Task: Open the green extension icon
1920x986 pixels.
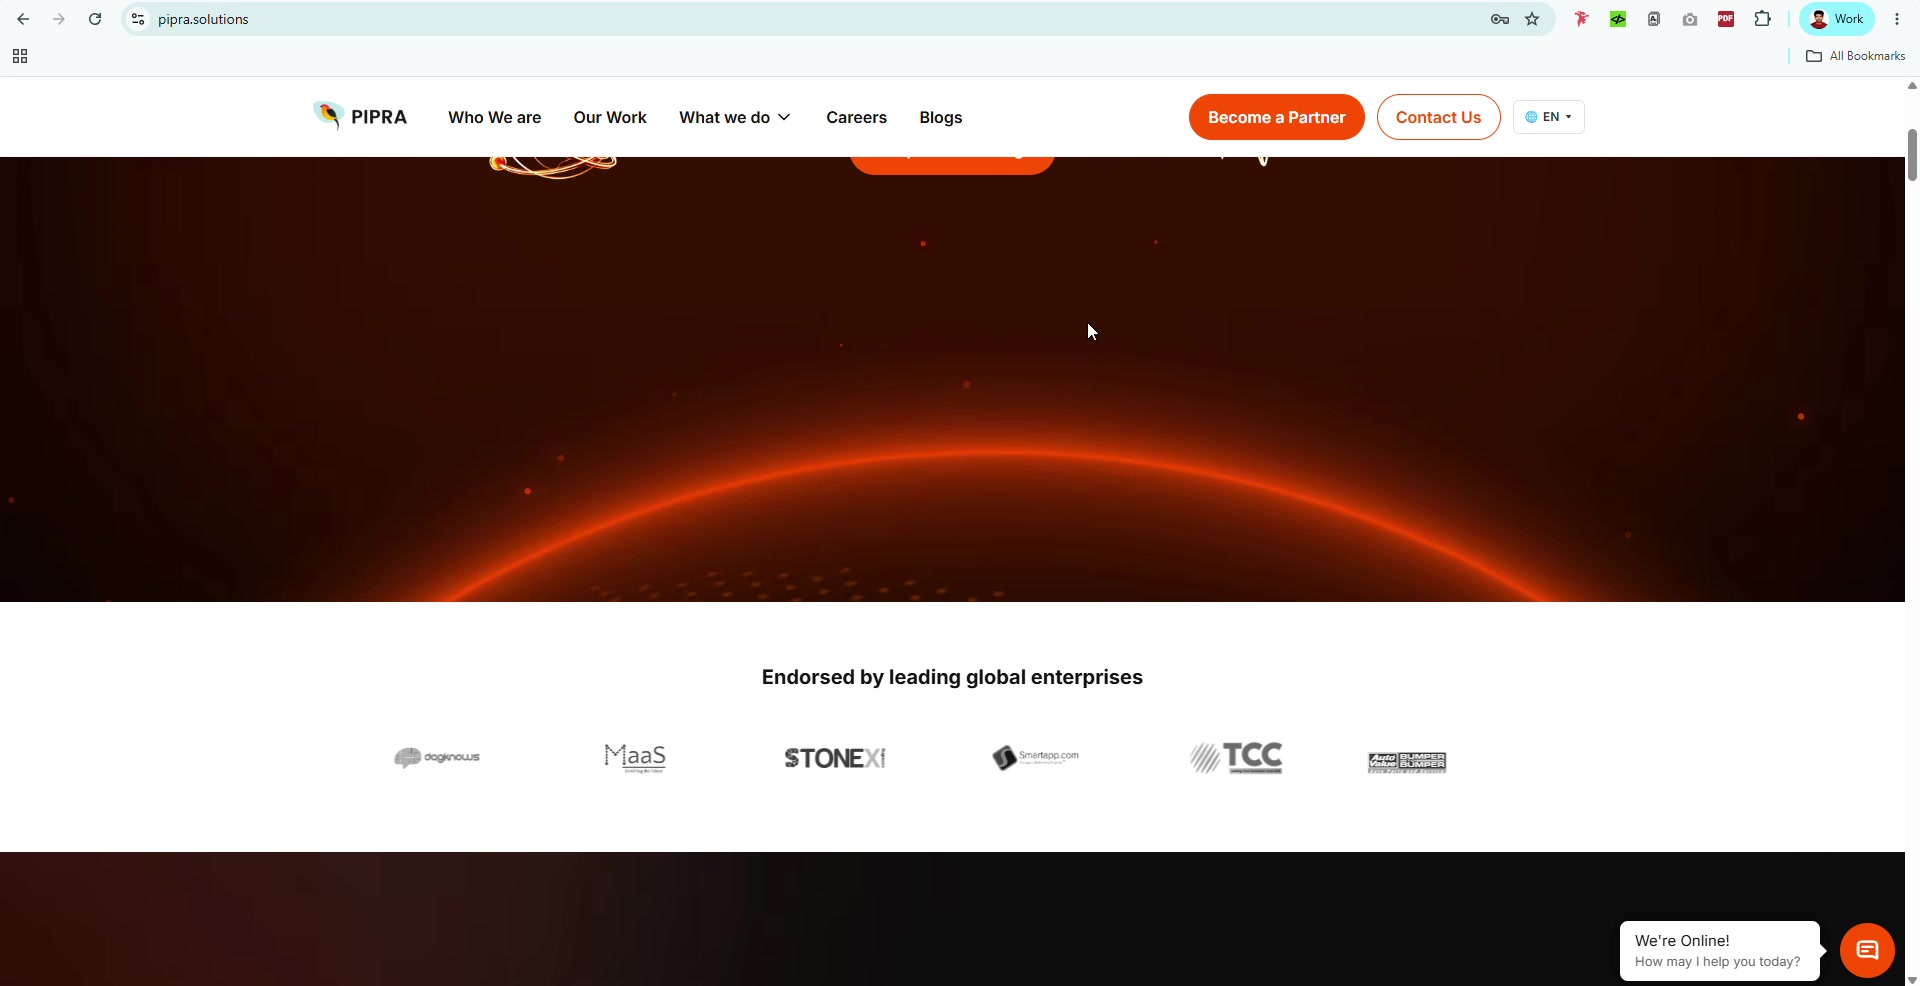Action: 1618,19
